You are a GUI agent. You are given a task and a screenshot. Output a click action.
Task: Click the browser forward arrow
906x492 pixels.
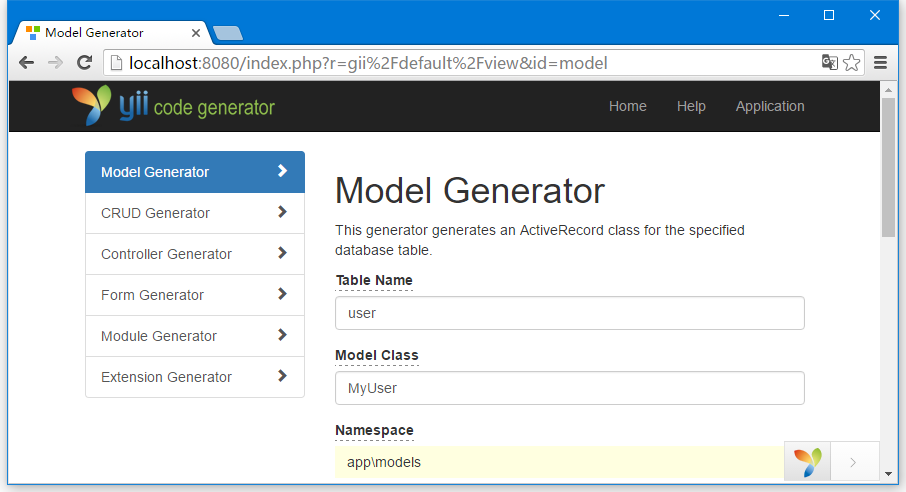point(55,62)
